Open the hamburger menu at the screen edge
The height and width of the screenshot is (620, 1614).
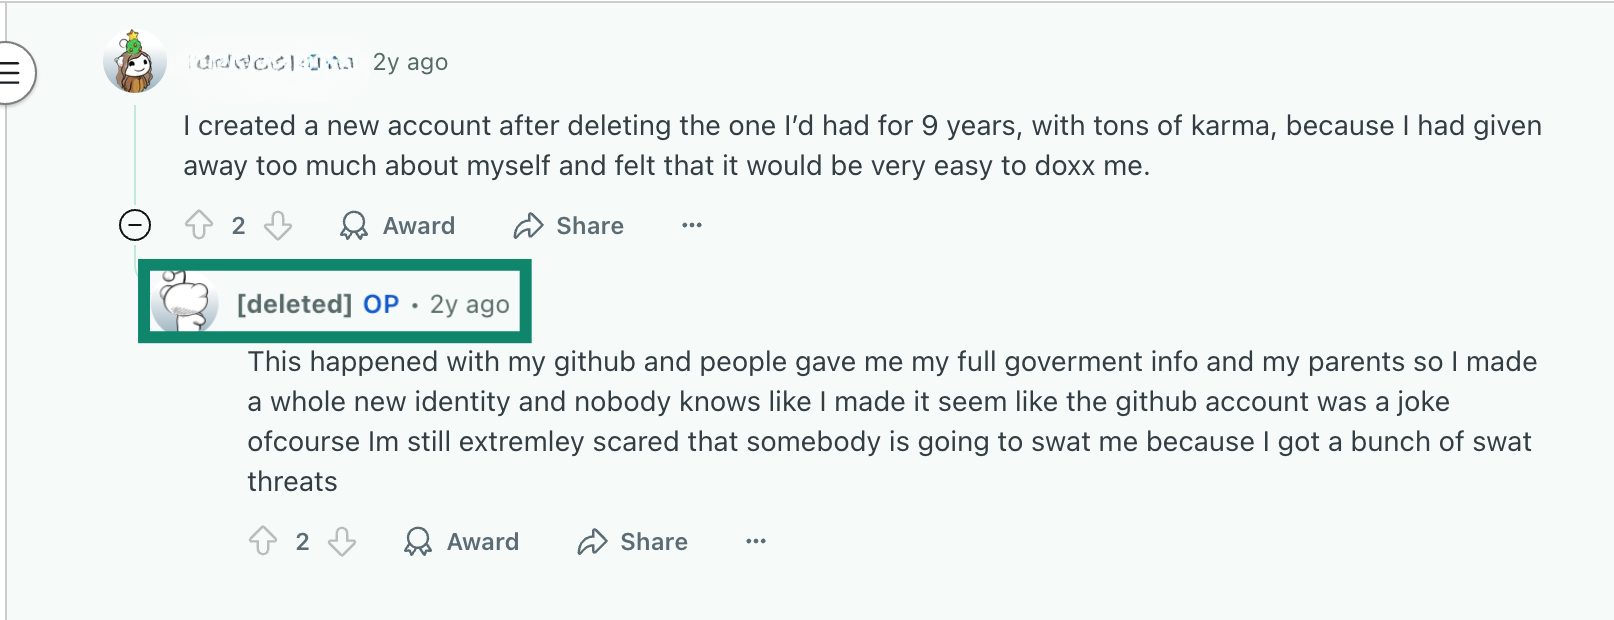click(10, 72)
